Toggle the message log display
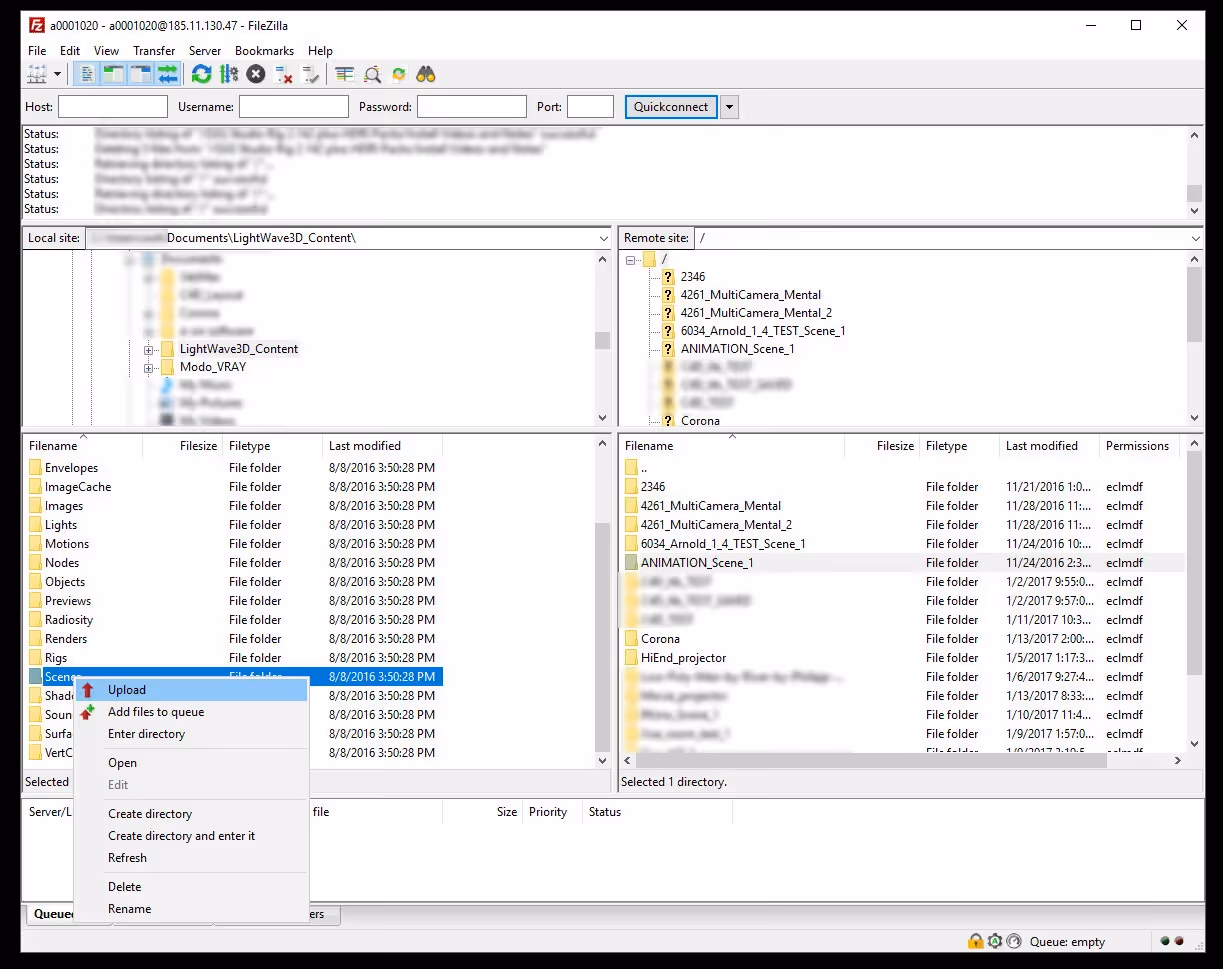The height and width of the screenshot is (969, 1223). tap(85, 73)
